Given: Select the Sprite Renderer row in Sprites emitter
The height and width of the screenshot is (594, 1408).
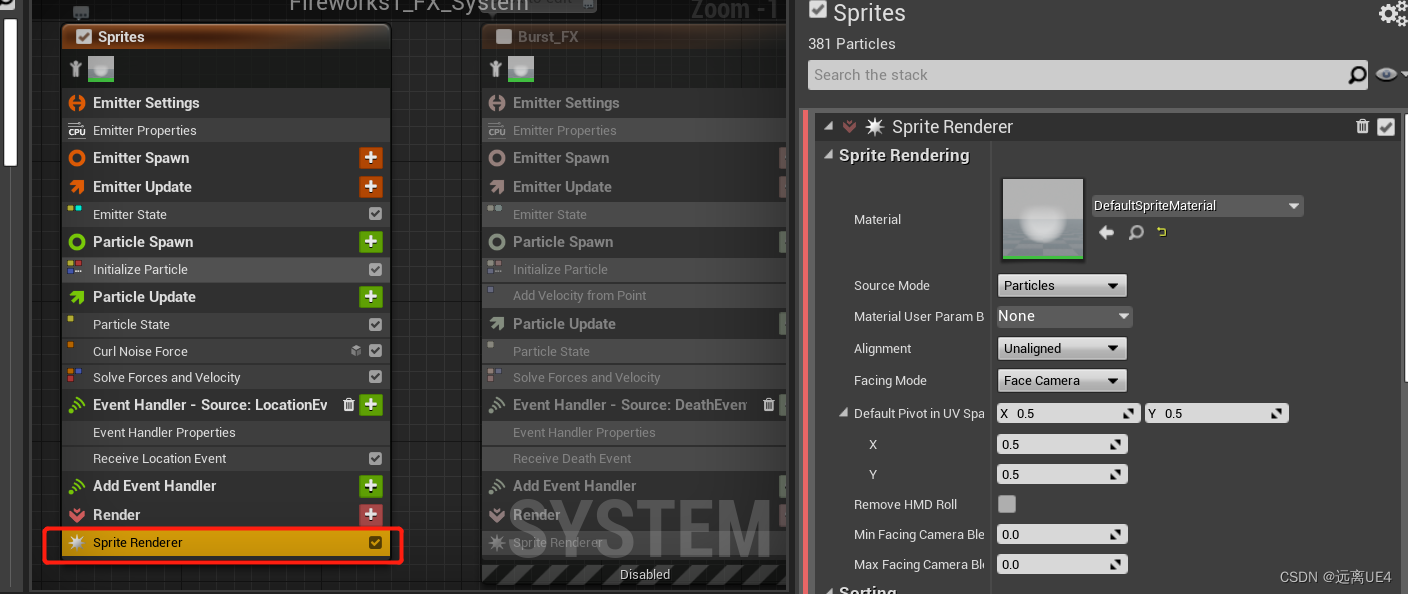Looking at the screenshot, I should click(225, 542).
